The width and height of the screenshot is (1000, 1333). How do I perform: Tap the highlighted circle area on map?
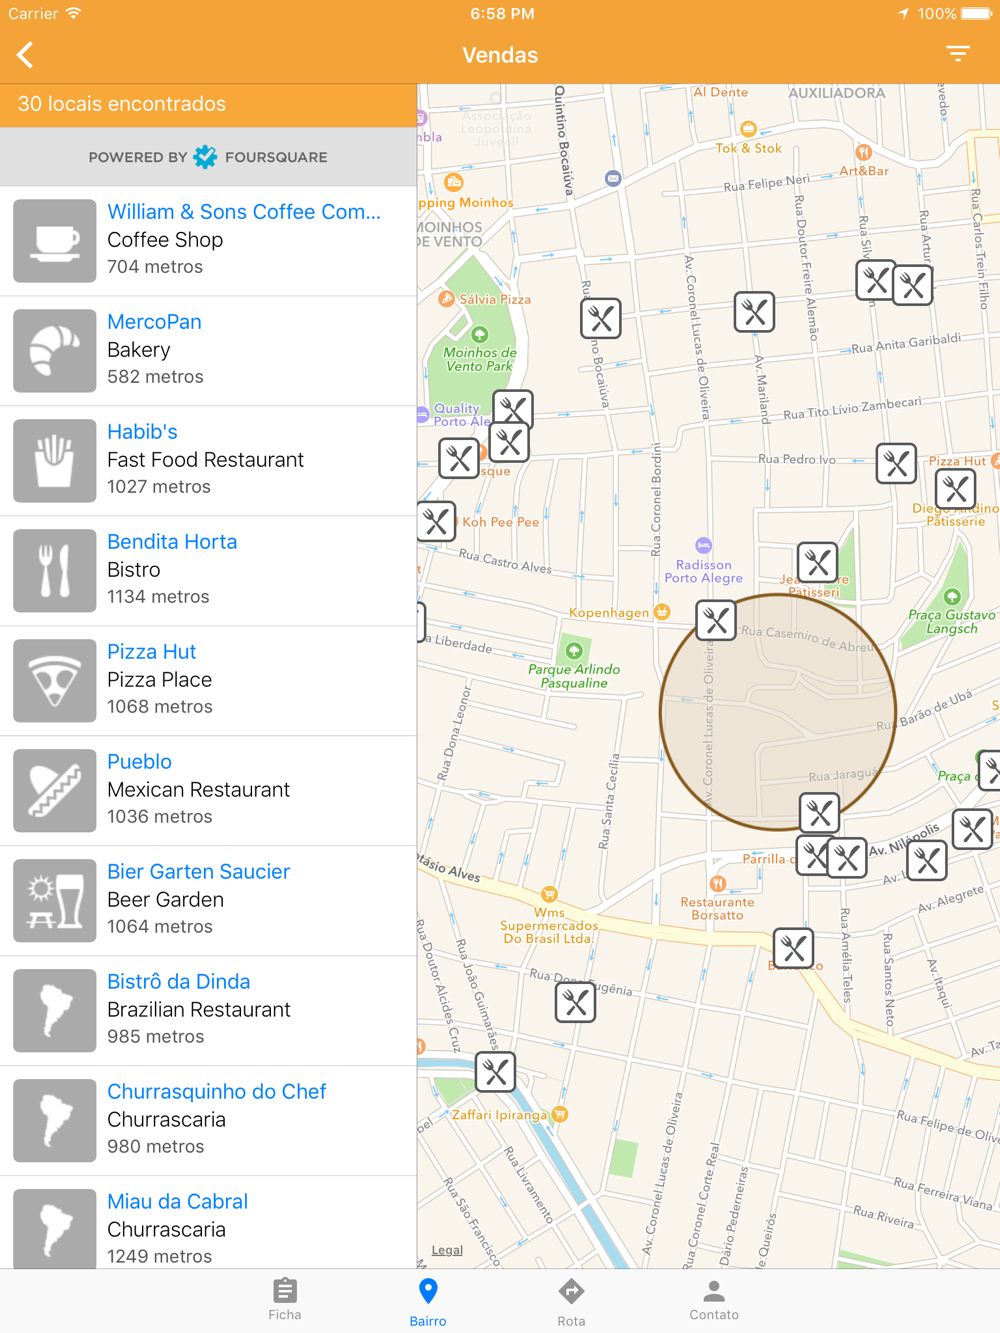[778, 713]
